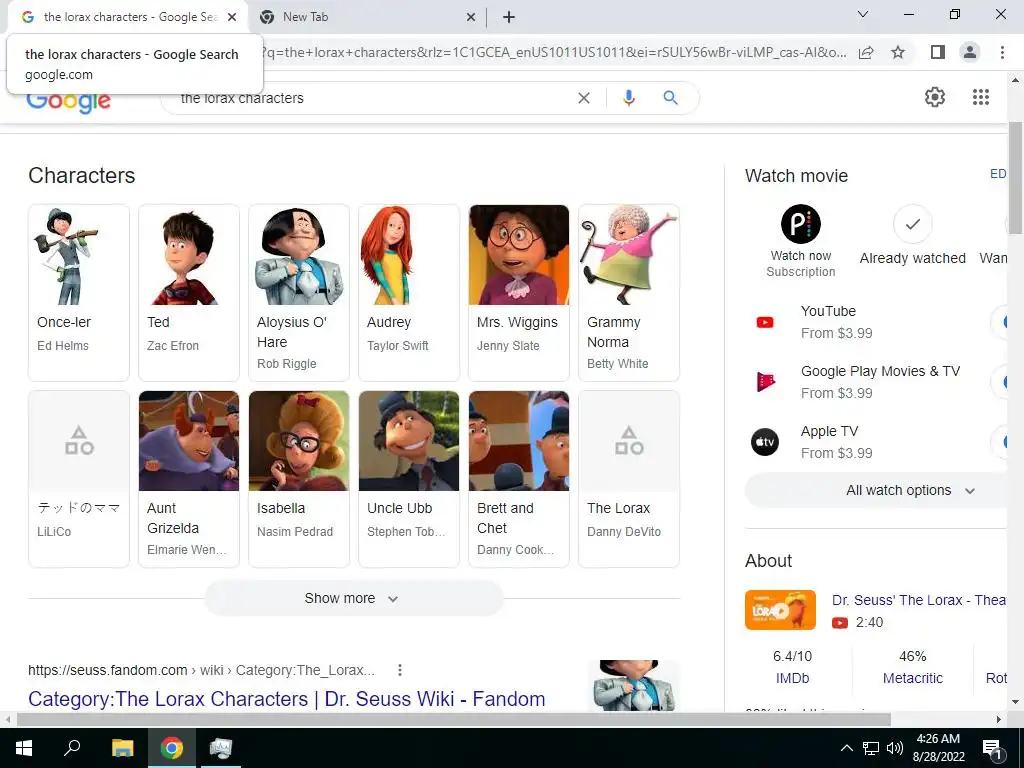Share this page icon in address bar
This screenshot has width=1024, height=768.
(x=866, y=52)
